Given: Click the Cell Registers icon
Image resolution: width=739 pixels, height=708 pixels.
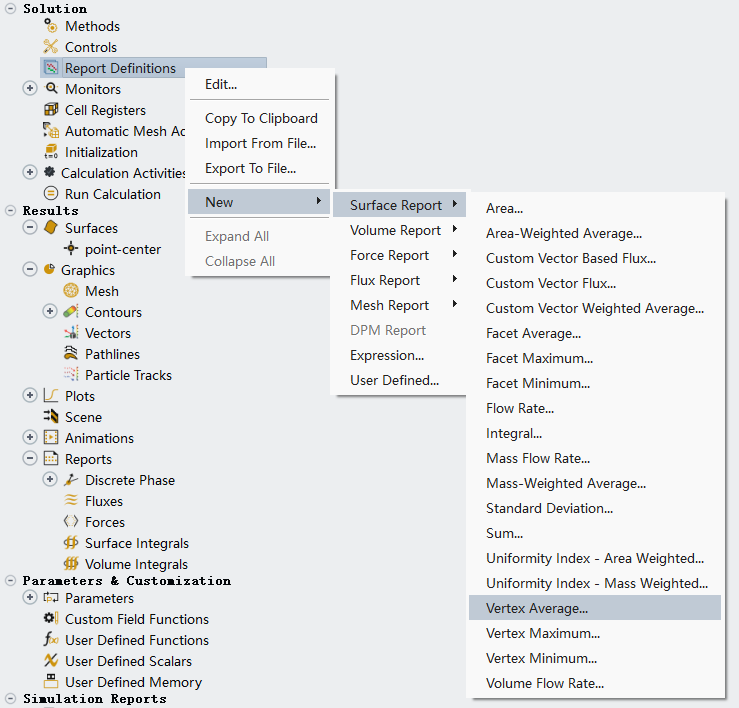Looking at the screenshot, I should click(51, 110).
